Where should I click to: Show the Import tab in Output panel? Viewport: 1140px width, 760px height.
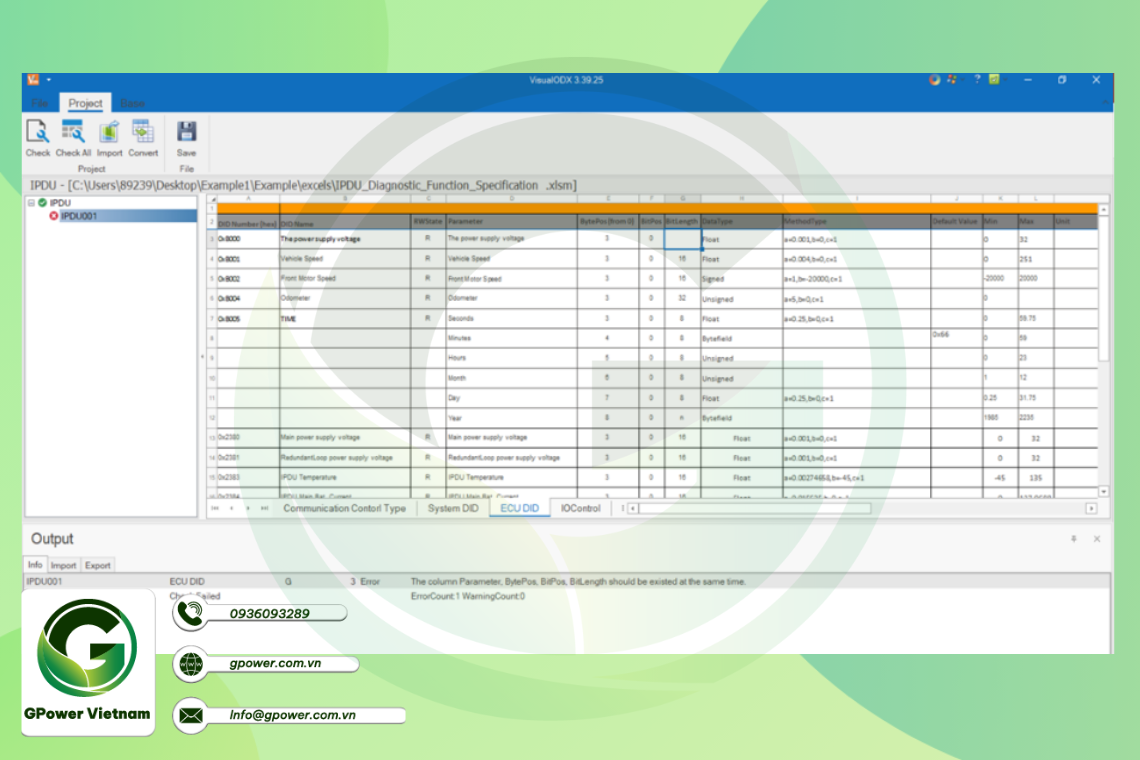point(63,565)
